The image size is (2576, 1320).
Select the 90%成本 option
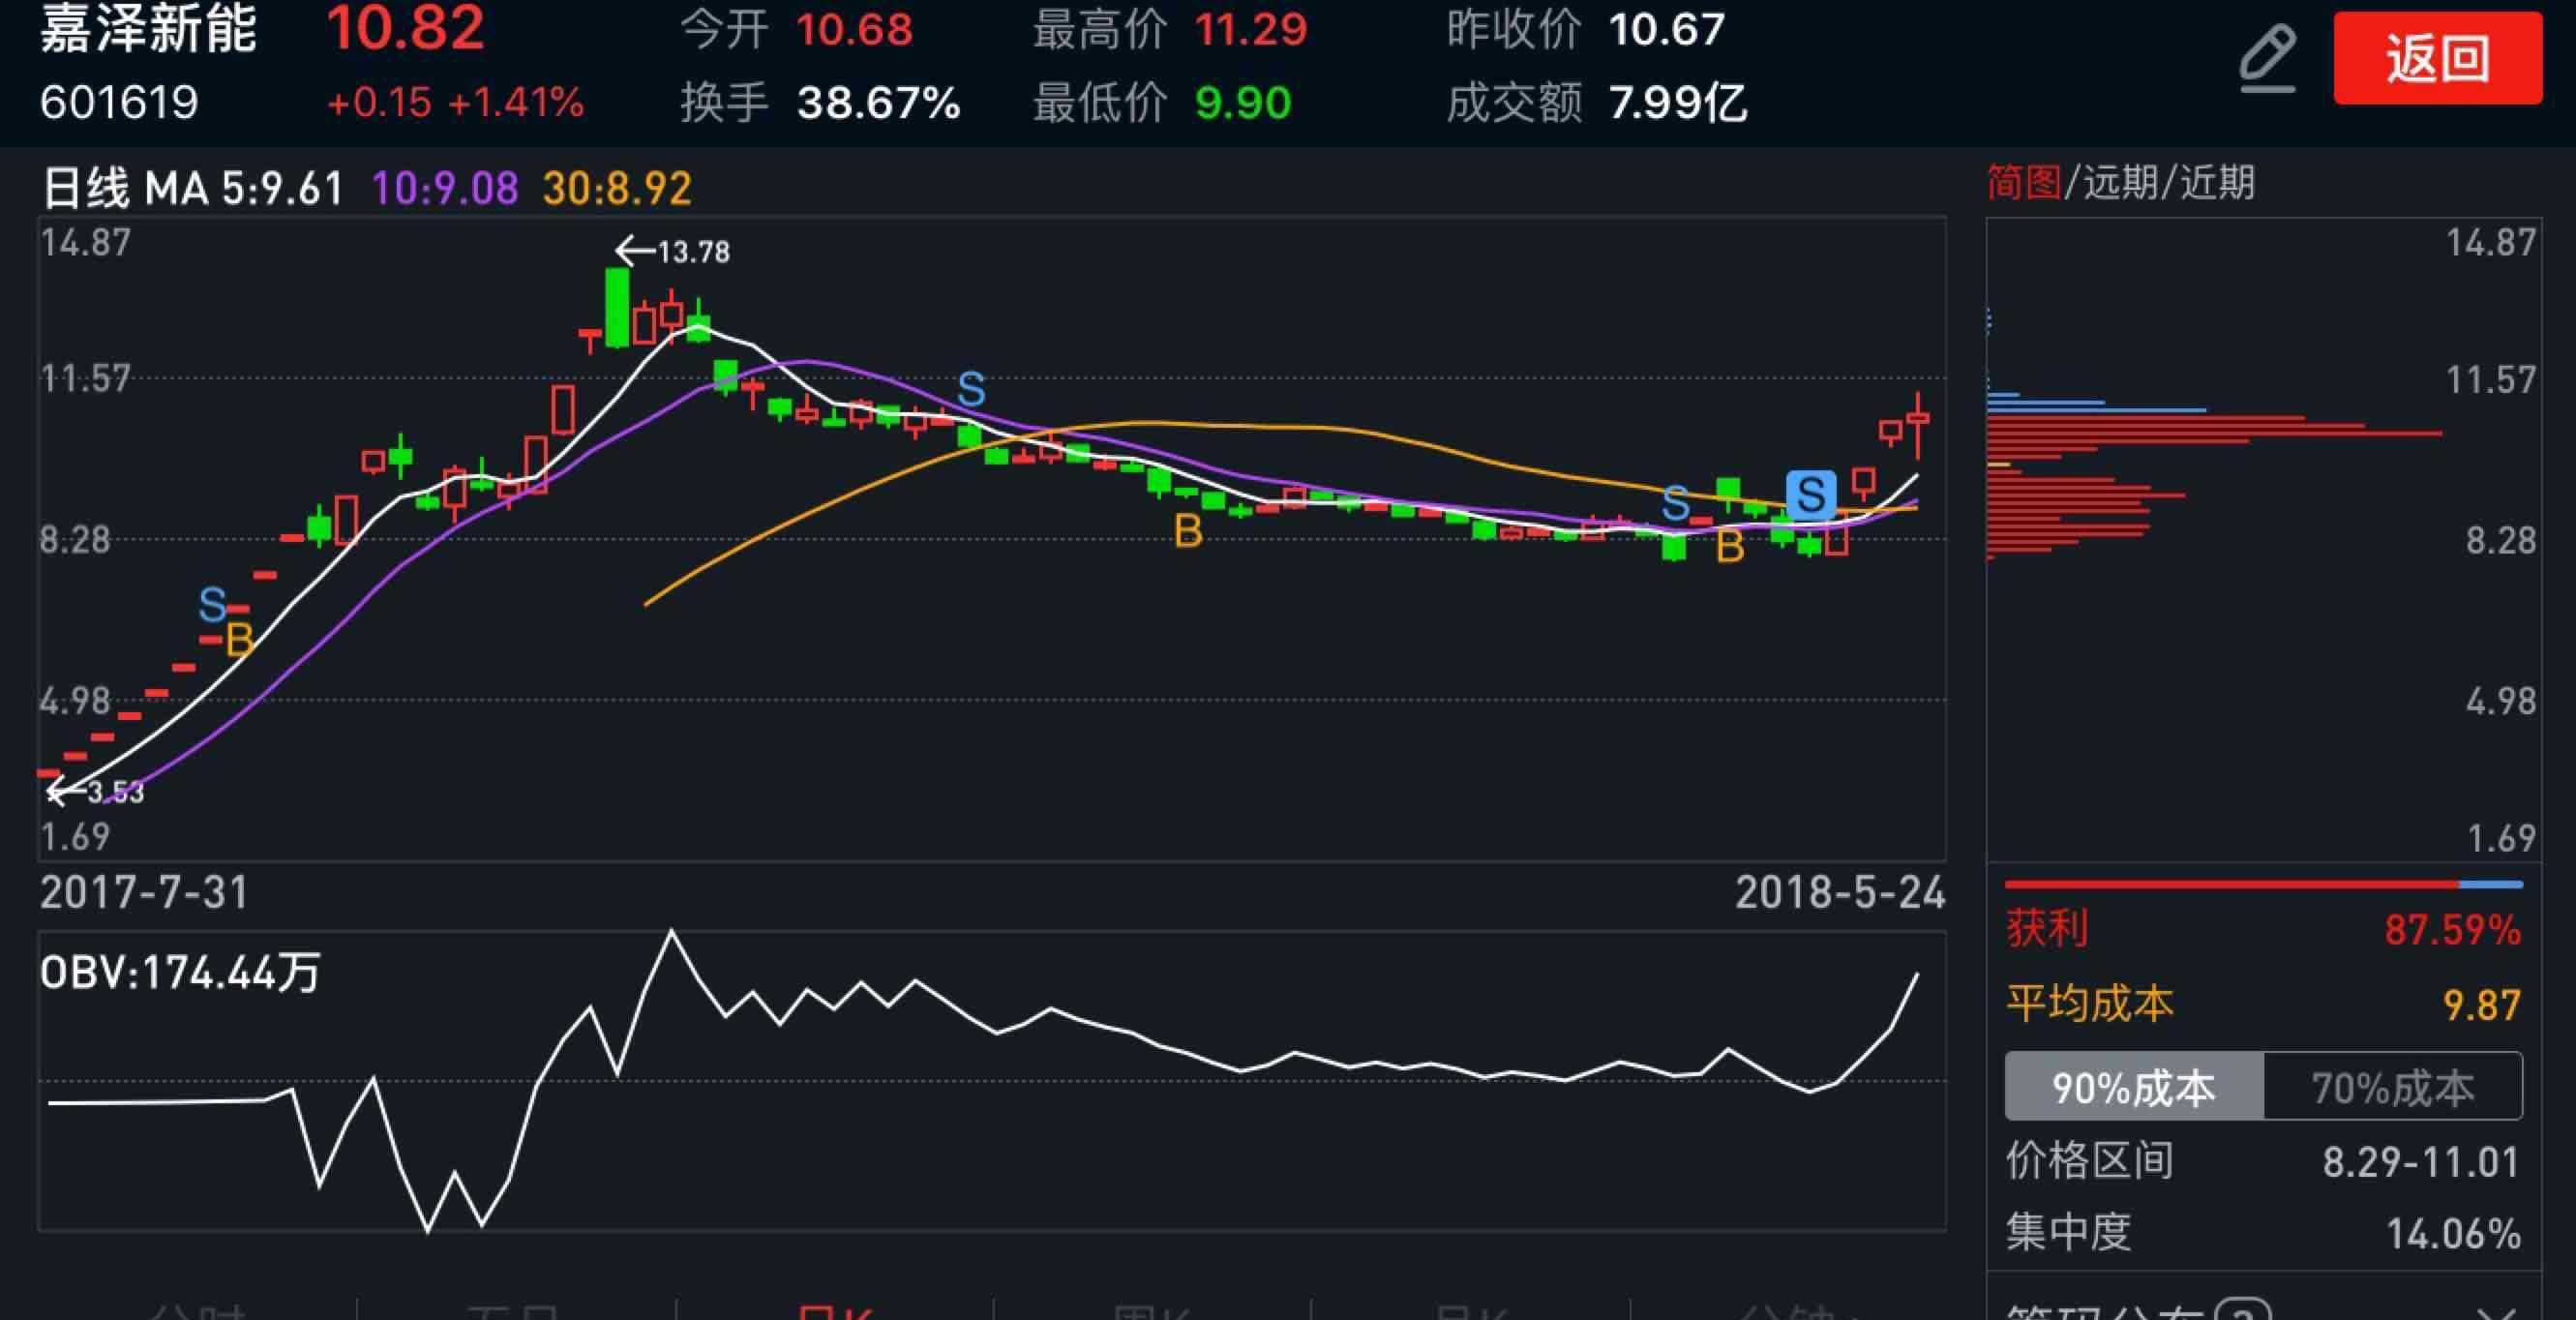click(x=2134, y=1087)
